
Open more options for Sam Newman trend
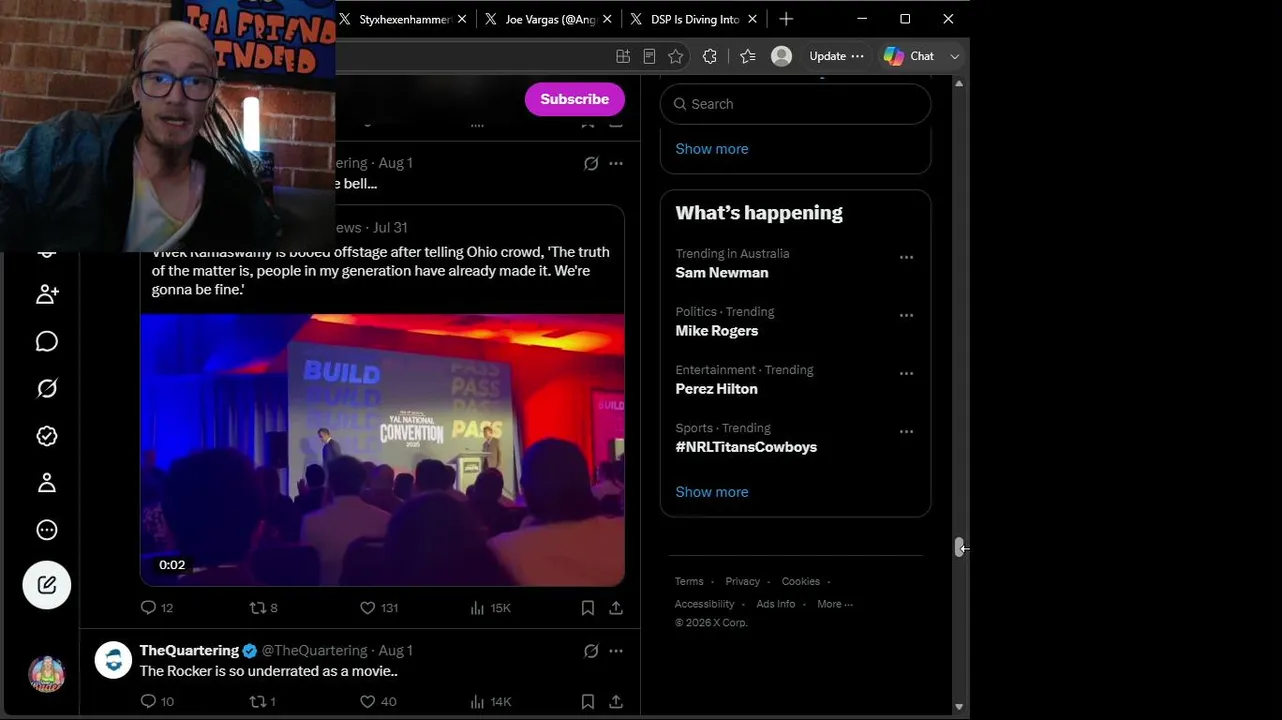click(x=906, y=257)
